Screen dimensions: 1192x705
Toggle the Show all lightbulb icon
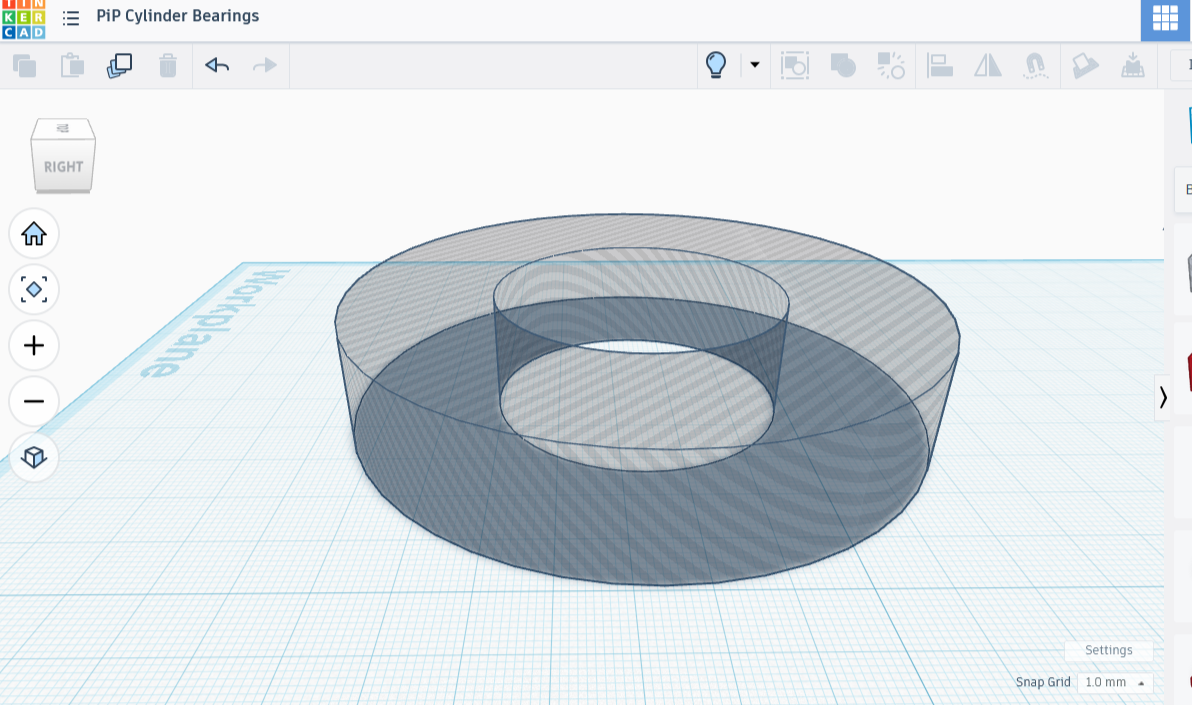coord(716,65)
